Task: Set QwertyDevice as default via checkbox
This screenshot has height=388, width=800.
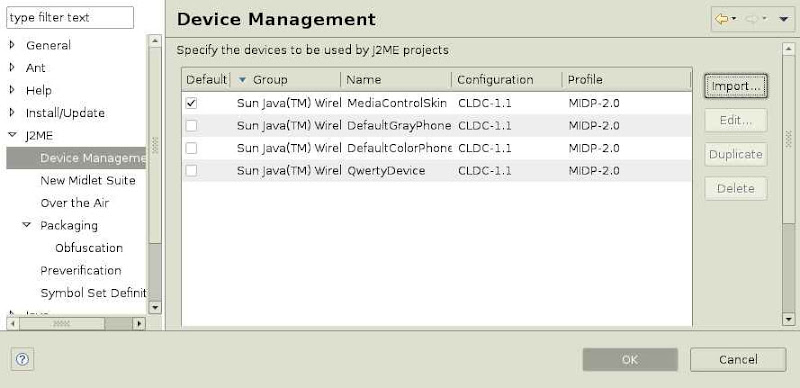Action: click(x=191, y=171)
